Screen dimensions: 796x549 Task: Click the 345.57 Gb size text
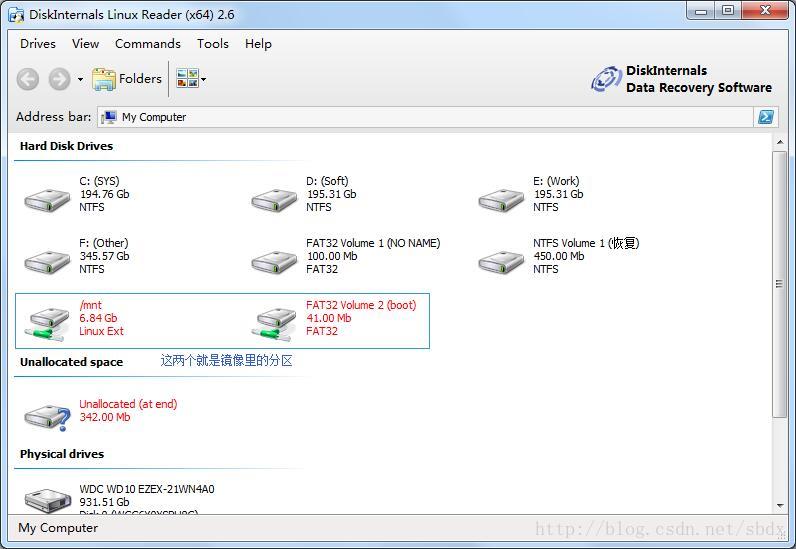[x=105, y=256]
